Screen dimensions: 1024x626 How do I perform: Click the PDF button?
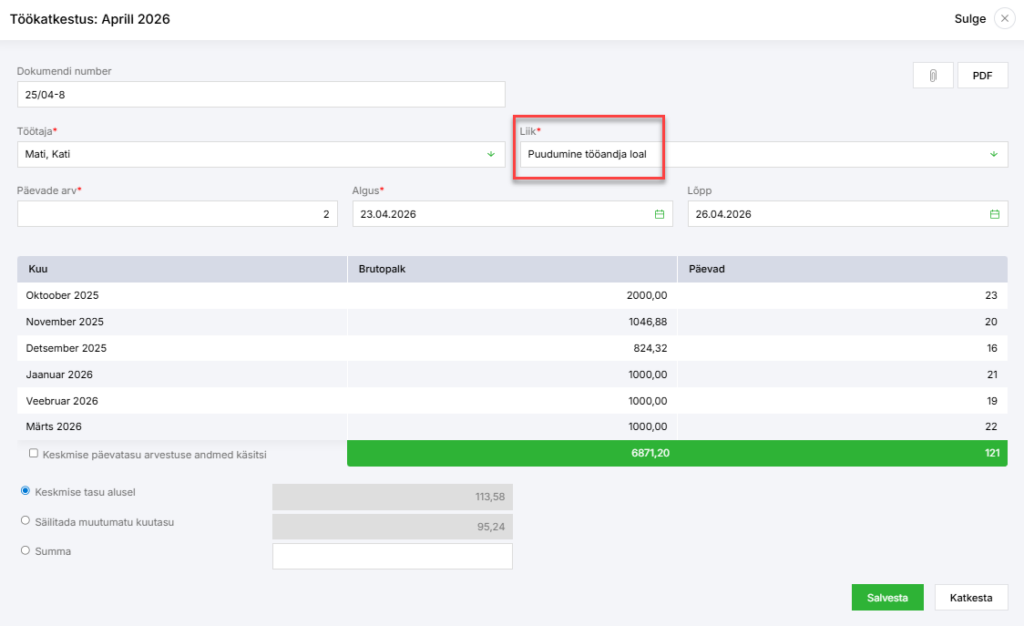[982, 76]
